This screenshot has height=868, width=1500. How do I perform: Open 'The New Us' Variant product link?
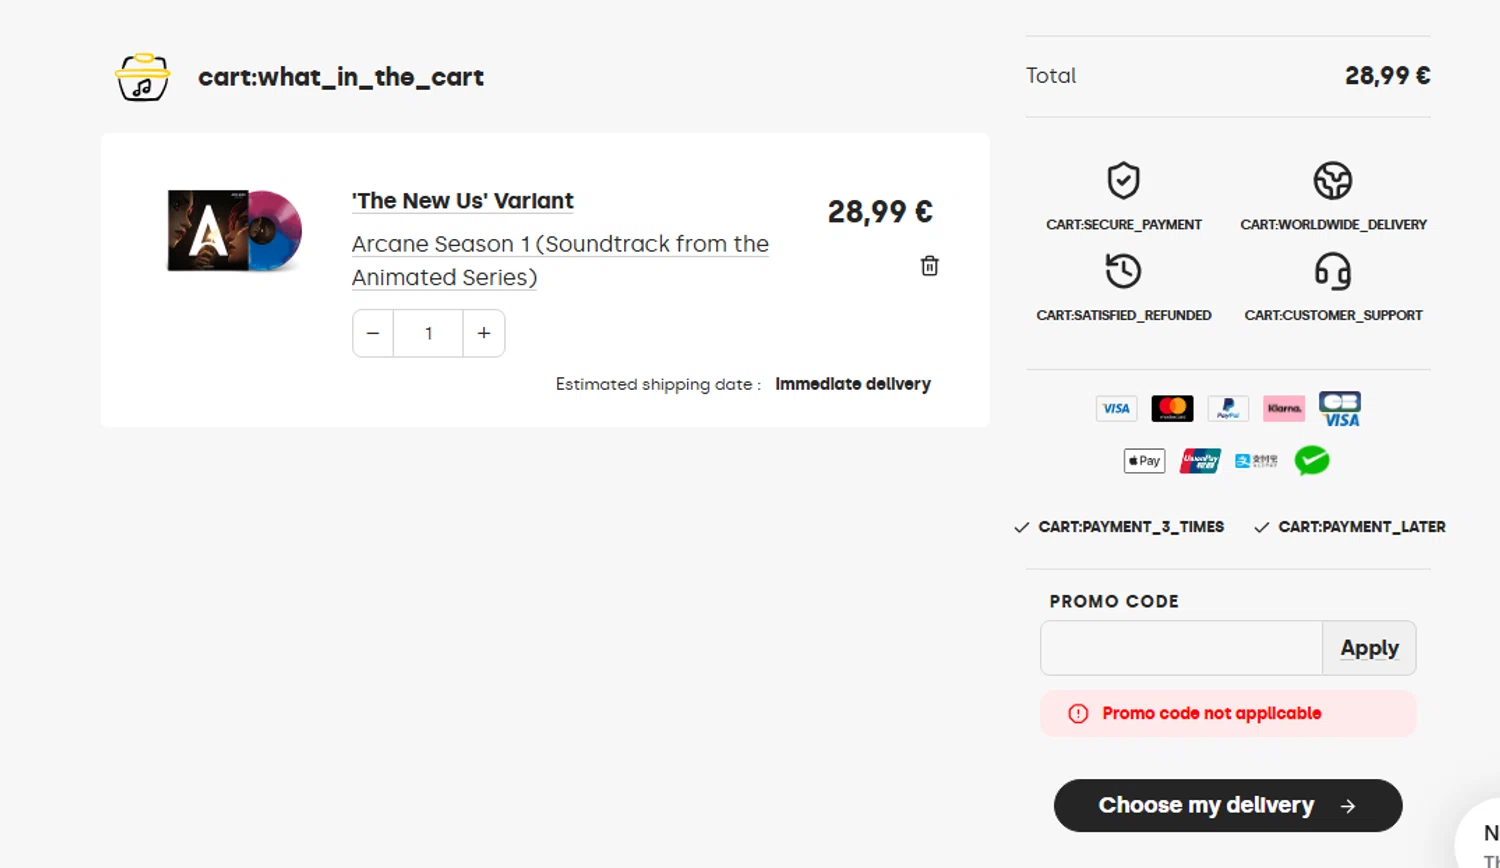click(x=463, y=201)
